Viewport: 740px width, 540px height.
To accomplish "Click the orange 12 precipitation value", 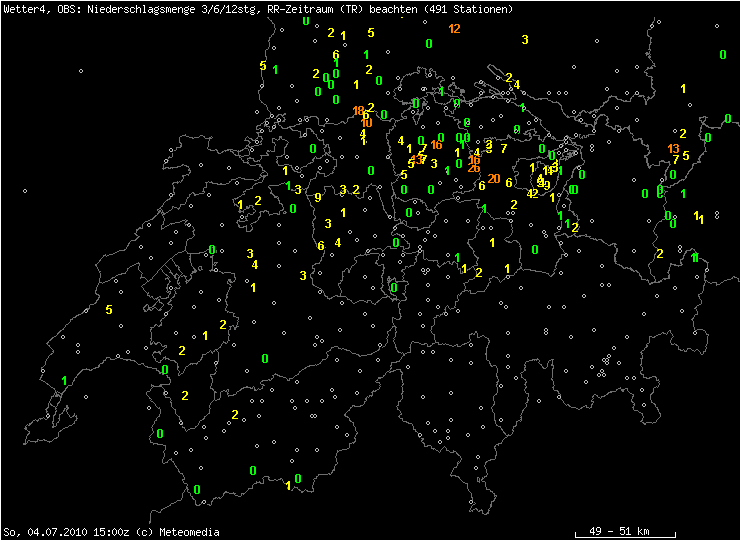I will pyautogui.click(x=455, y=29).
